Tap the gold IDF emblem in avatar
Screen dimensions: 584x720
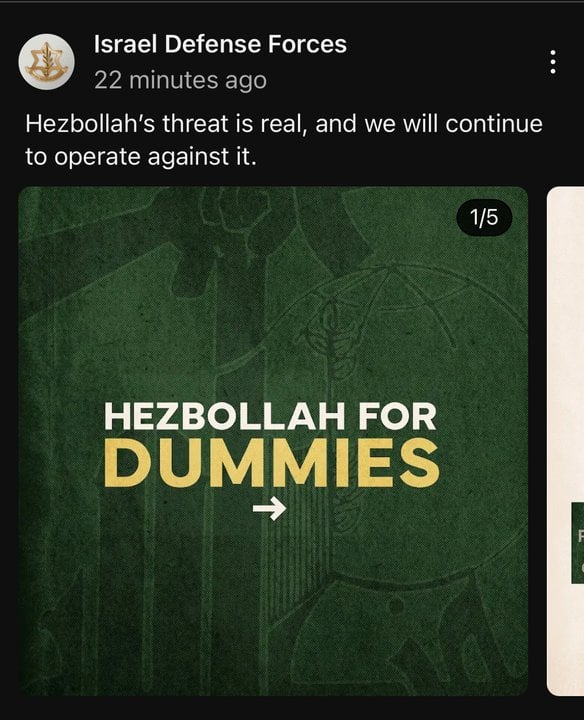[46, 62]
